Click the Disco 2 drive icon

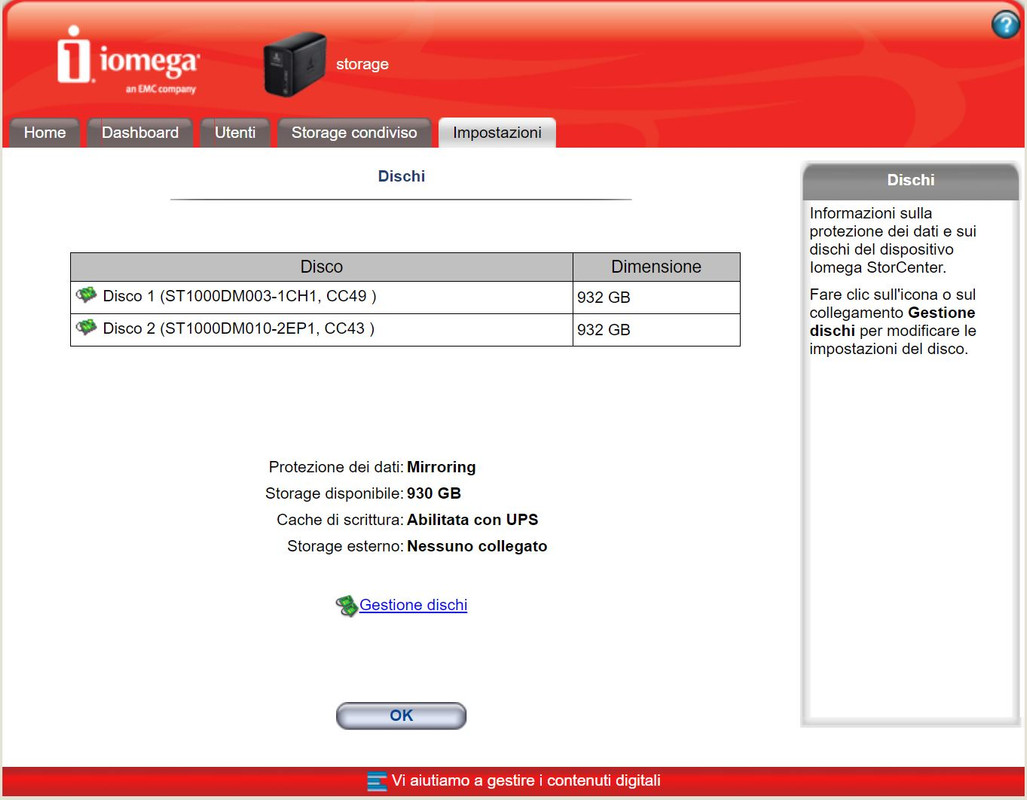pos(86,327)
